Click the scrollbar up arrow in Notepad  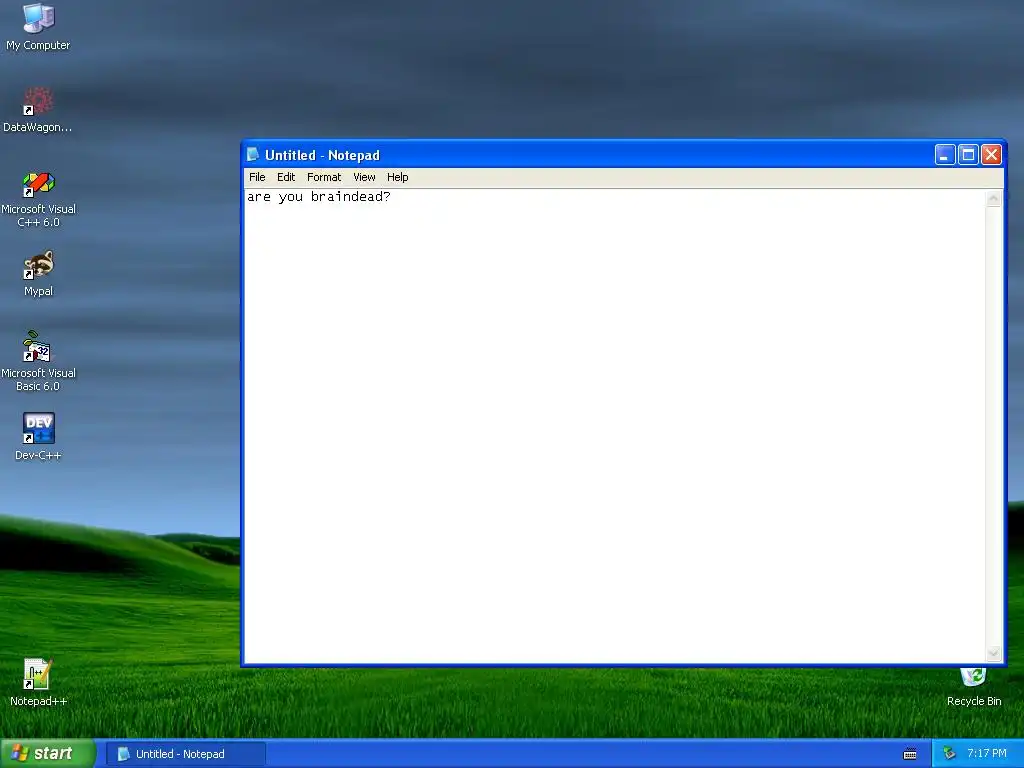coord(993,199)
